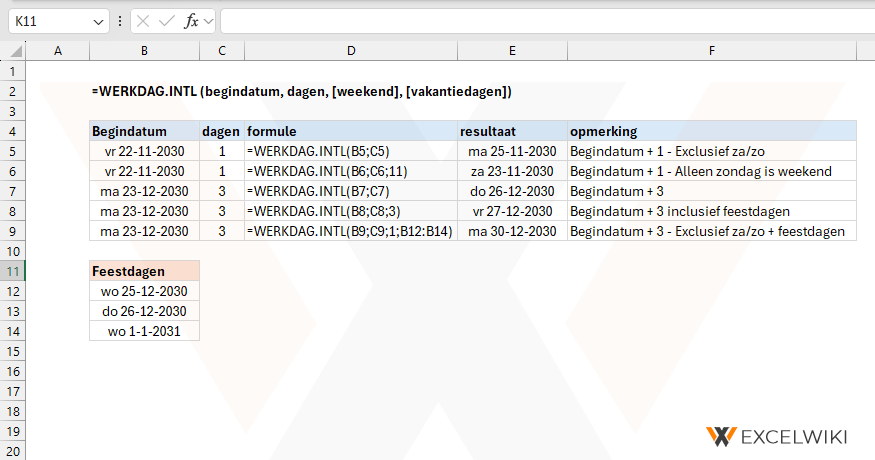The width and height of the screenshot is (875, 460).
Task: Select cell with =WERKDAG.INTL(B6;C6;11)
Action: coord(350,171)
